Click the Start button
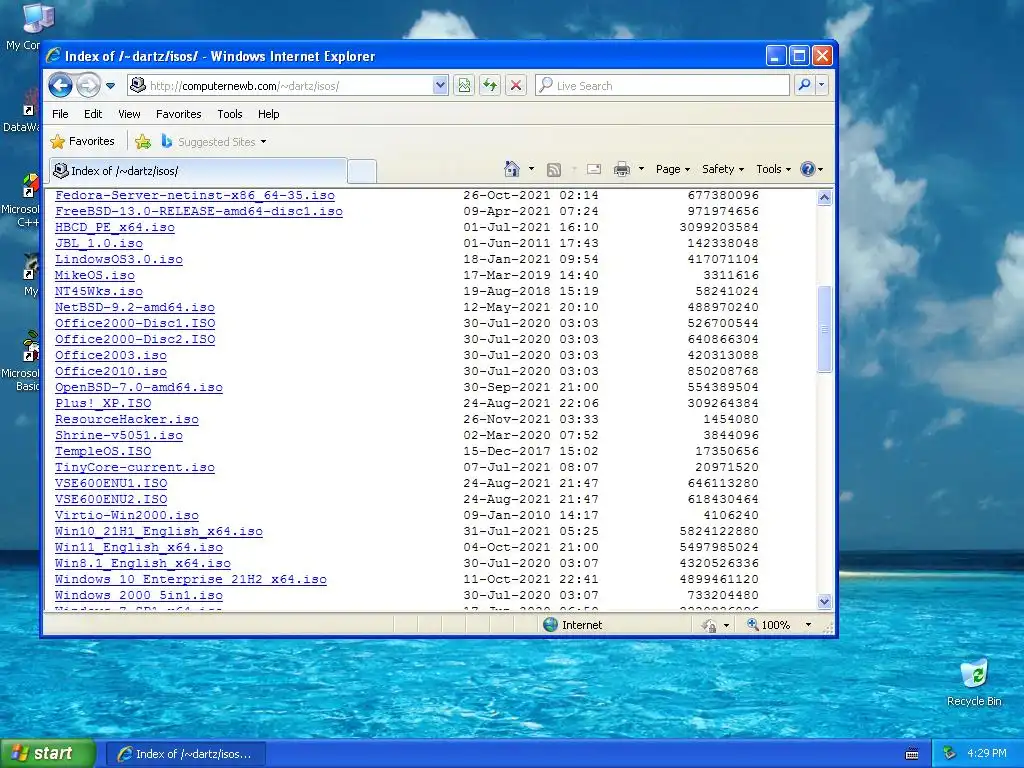This screenshot has height=768, width=1024. point(48,754)
